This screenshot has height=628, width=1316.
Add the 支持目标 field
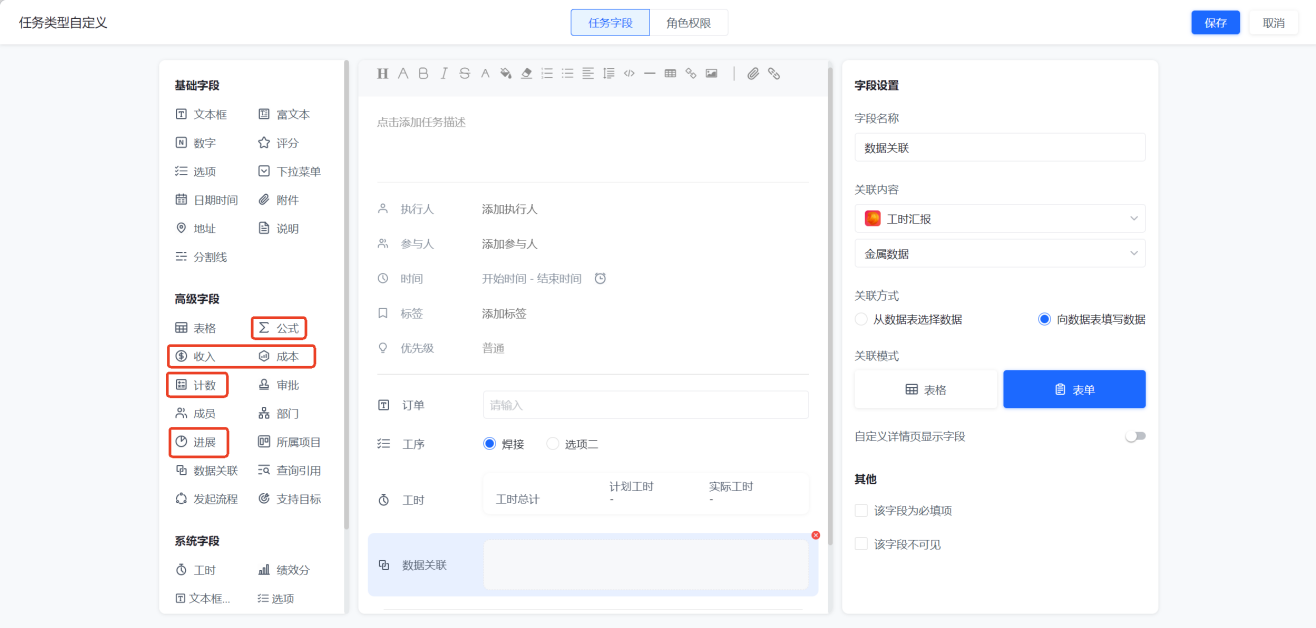pos(289,499)
